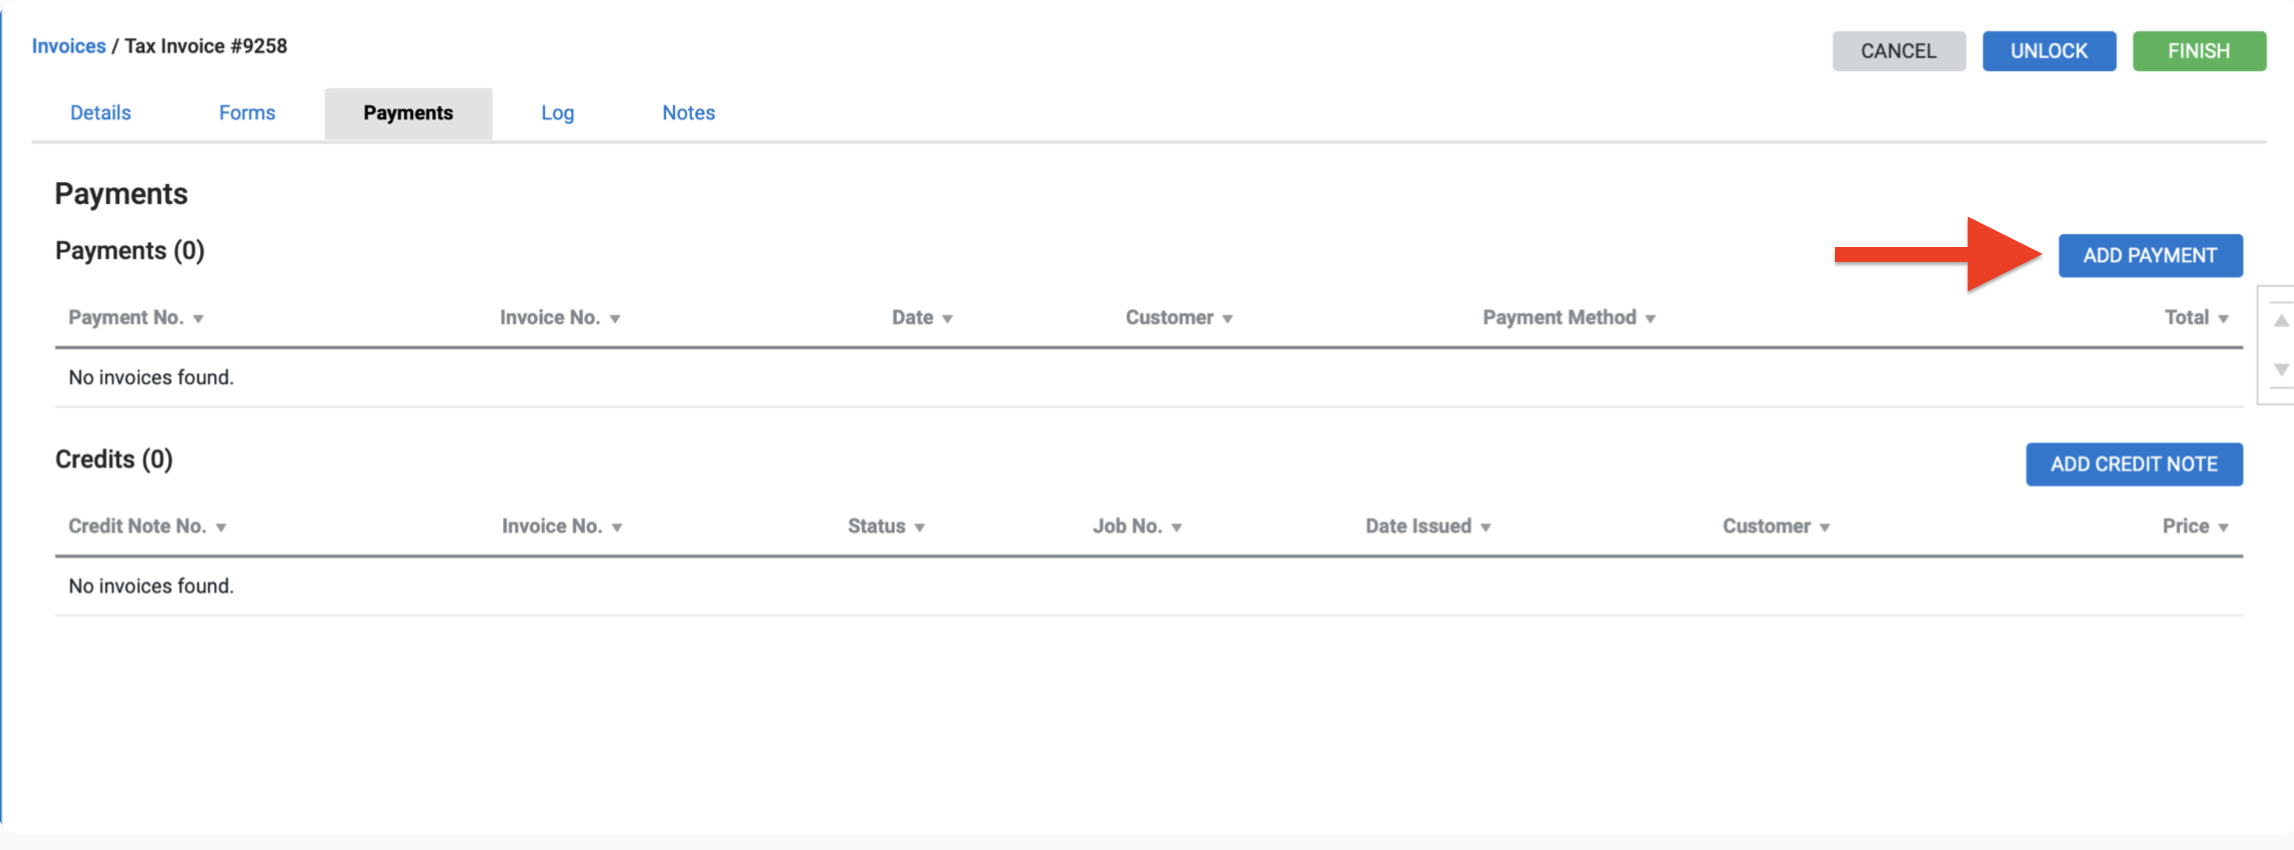Switch to the Forms tab
The width and height of the screenshot is (2294, 850).
(247, 113)
